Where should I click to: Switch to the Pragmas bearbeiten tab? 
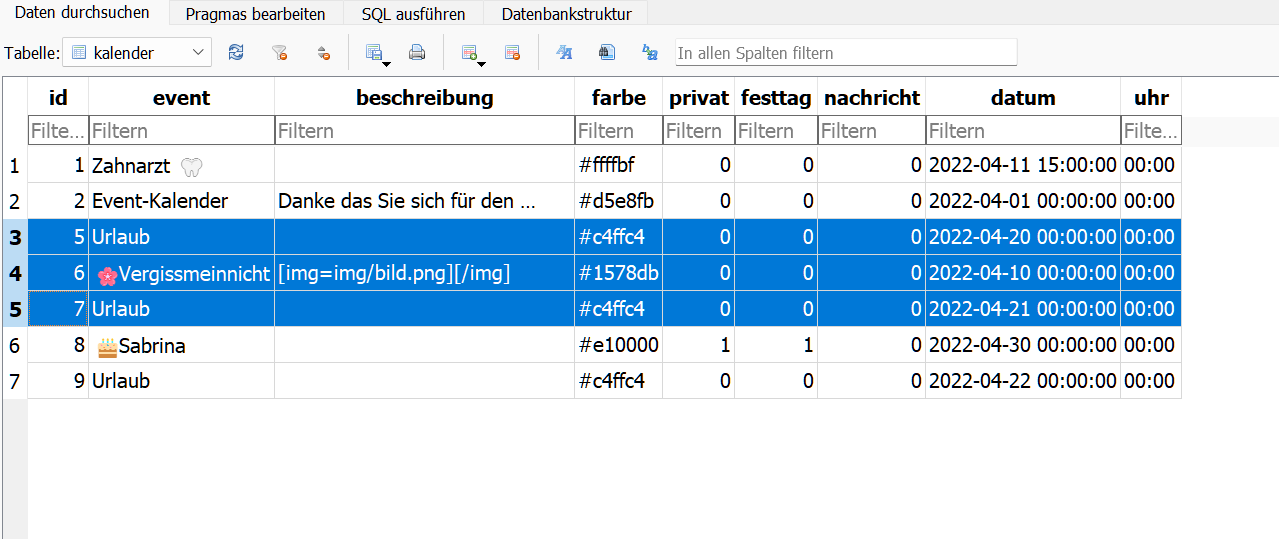tap(256, 14)
